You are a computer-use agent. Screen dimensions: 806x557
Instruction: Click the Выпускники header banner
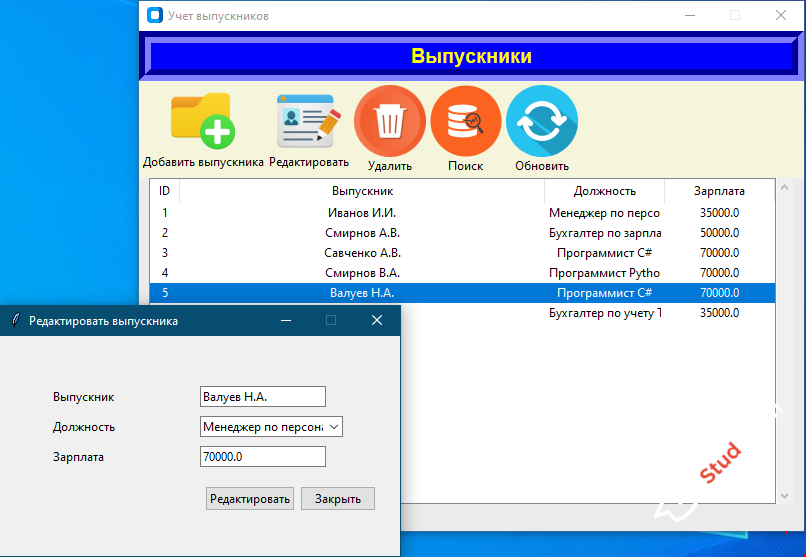(x=471, y=56)
